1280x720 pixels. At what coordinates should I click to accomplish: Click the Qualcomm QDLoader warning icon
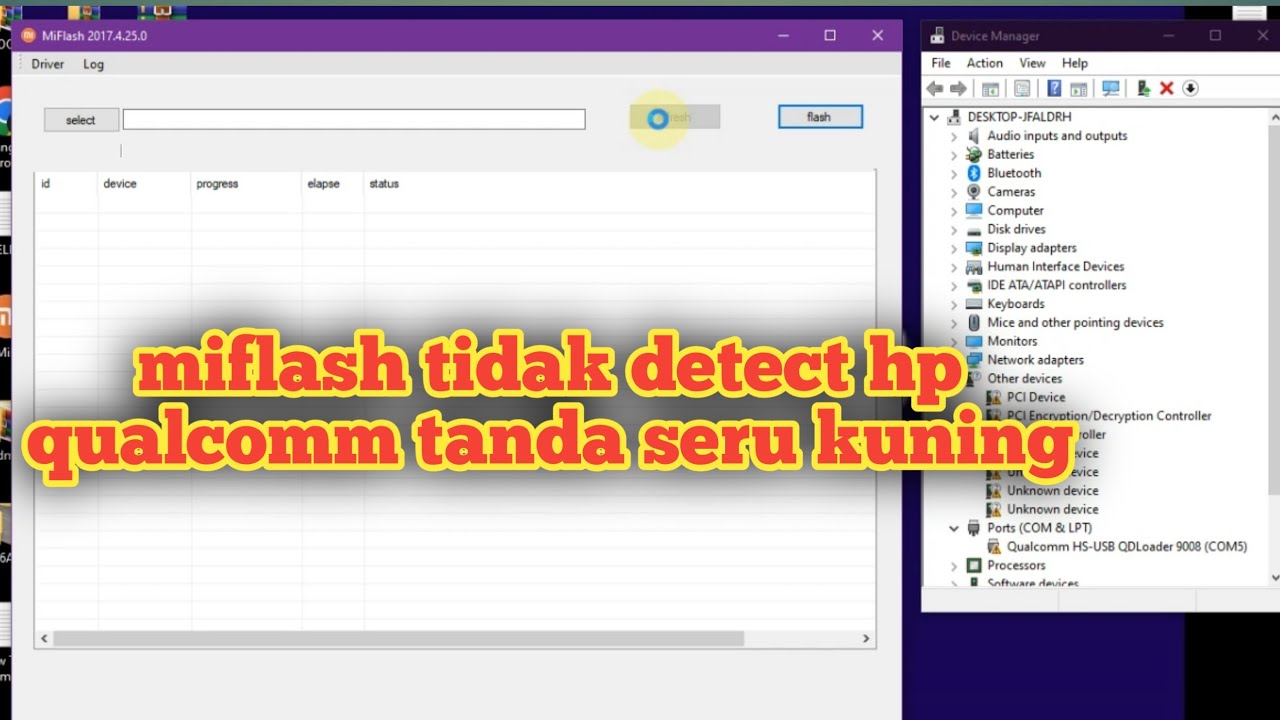pos(993,547)
